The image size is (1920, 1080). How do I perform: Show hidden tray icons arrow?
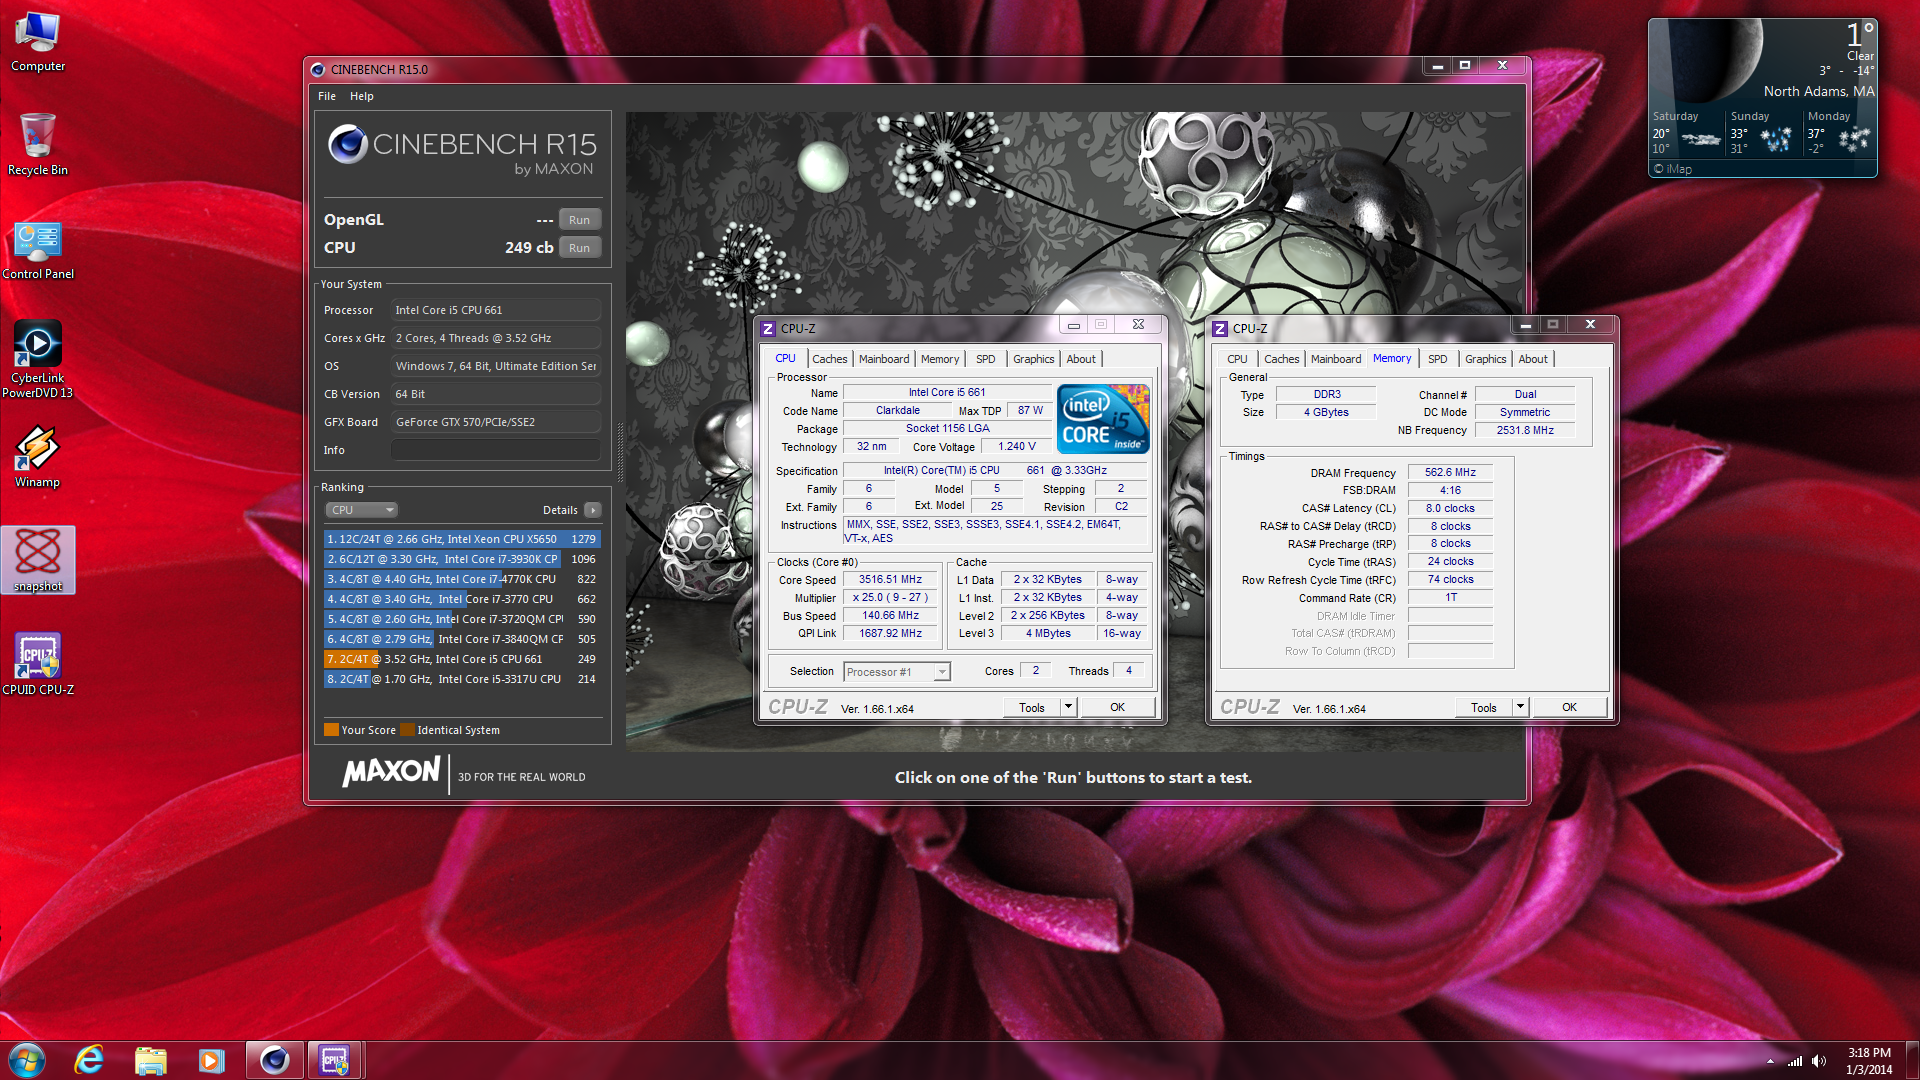pos(1770,1061)
